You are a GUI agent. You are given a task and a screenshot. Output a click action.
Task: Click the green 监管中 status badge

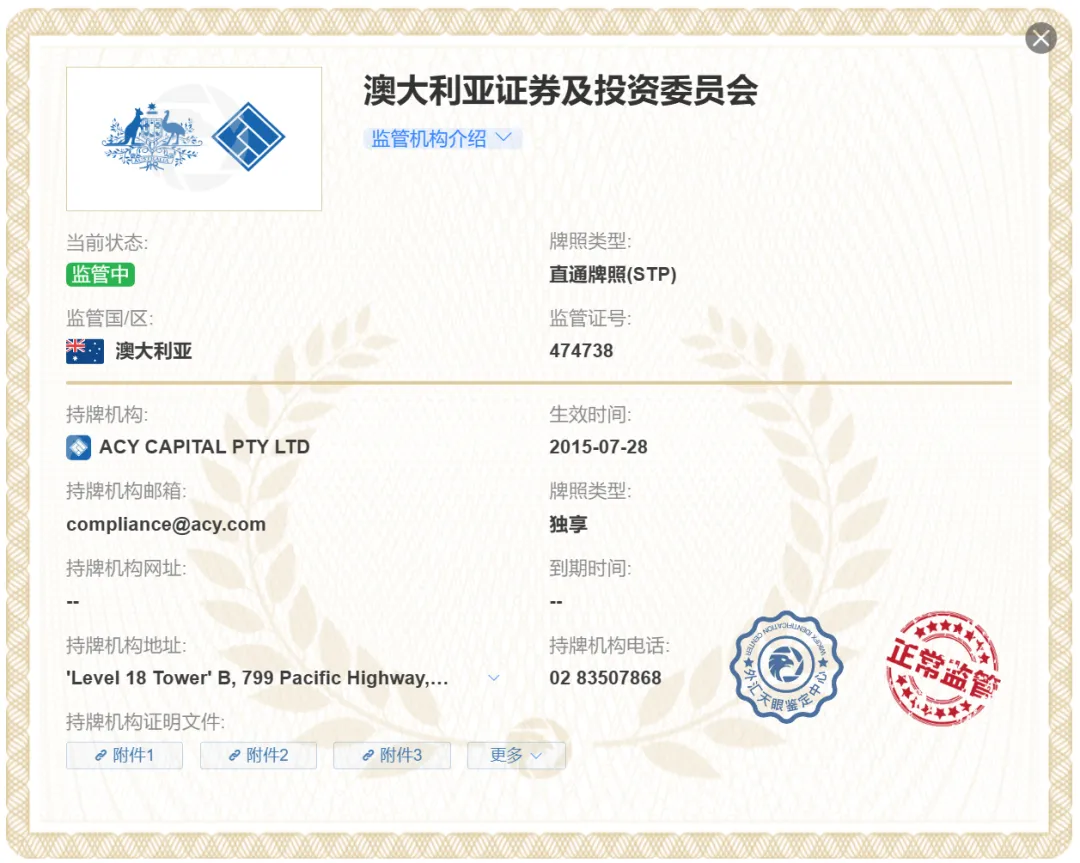[101, 275]
